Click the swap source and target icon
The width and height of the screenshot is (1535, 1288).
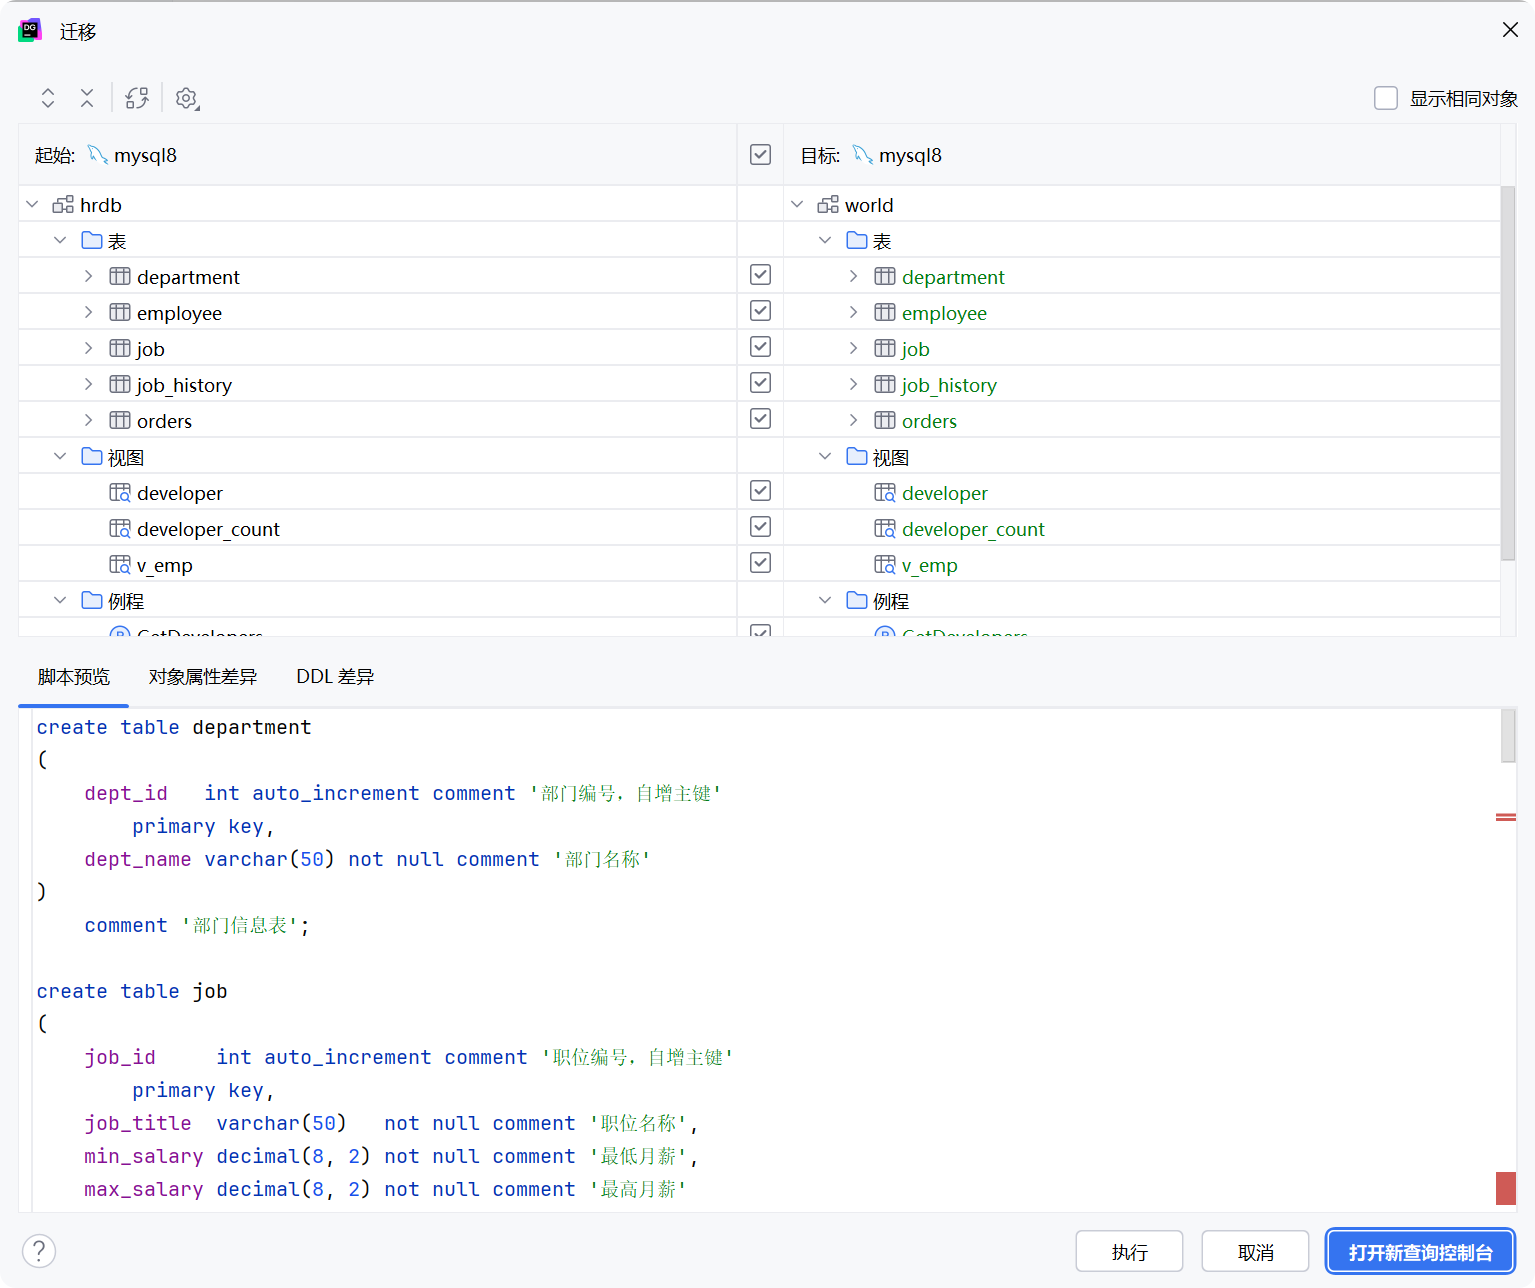pos(137,98)
